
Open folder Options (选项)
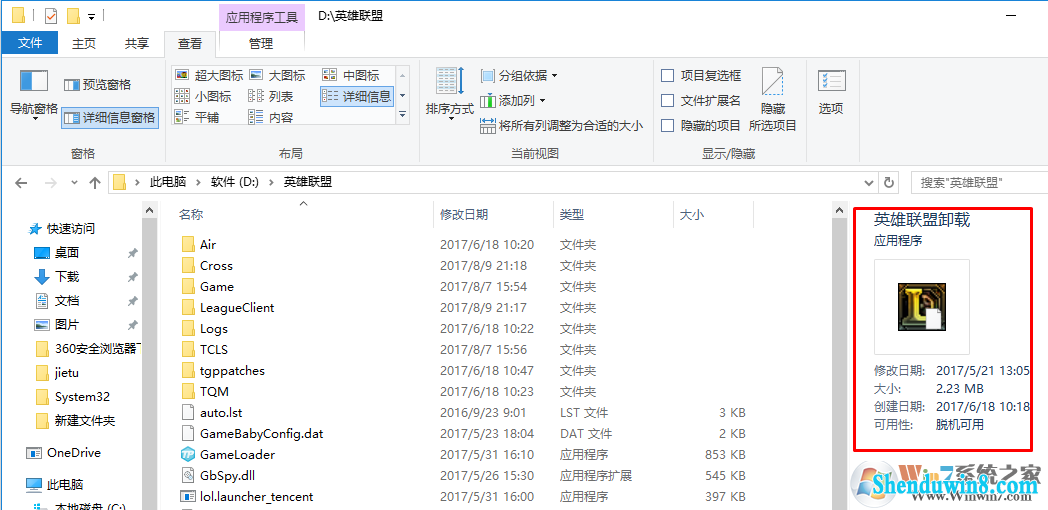click(831, 93)
